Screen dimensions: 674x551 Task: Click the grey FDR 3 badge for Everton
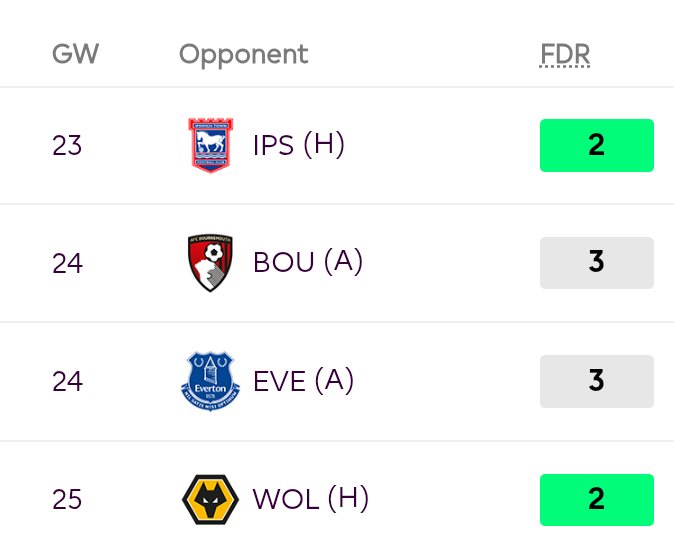pos(597,381)
